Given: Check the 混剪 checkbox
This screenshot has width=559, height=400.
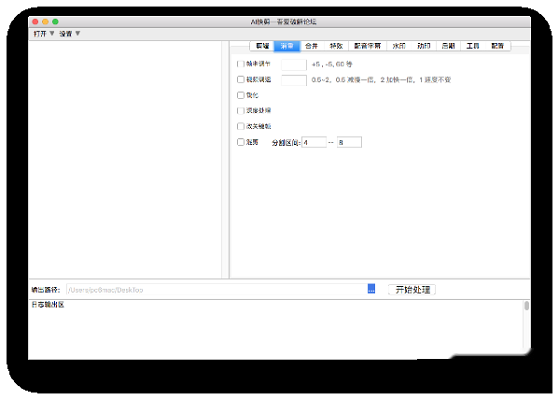Looking at the screenshot, I should [x=241, y=142].
